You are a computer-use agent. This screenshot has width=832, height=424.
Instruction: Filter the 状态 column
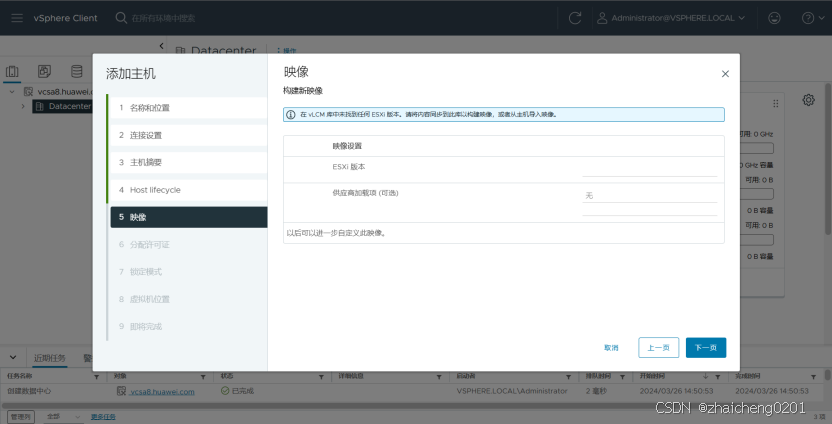tap(322, 377)
